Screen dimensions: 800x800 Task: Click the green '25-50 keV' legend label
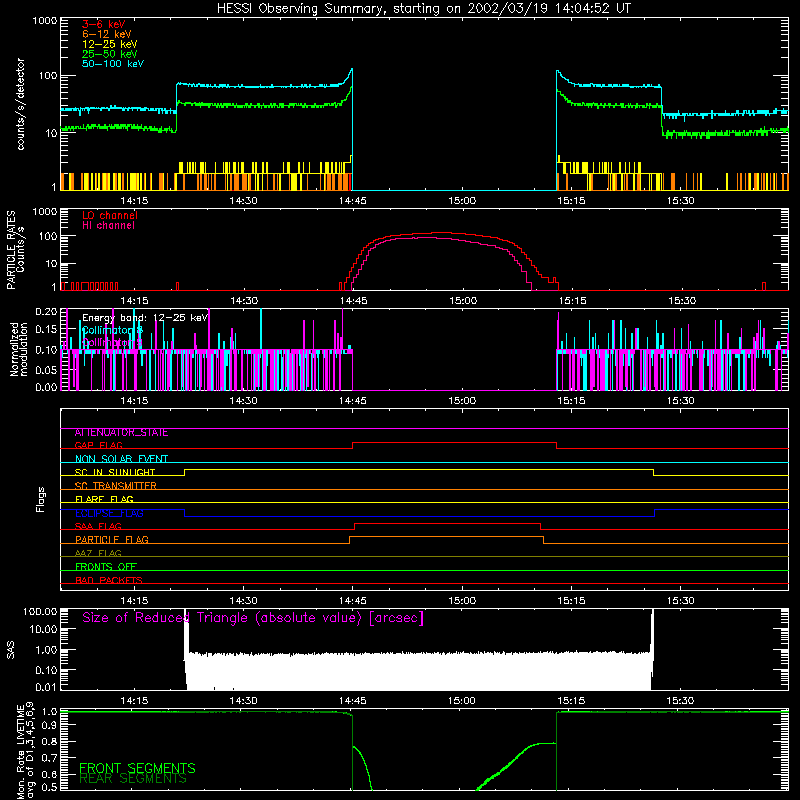pos(110,54)
